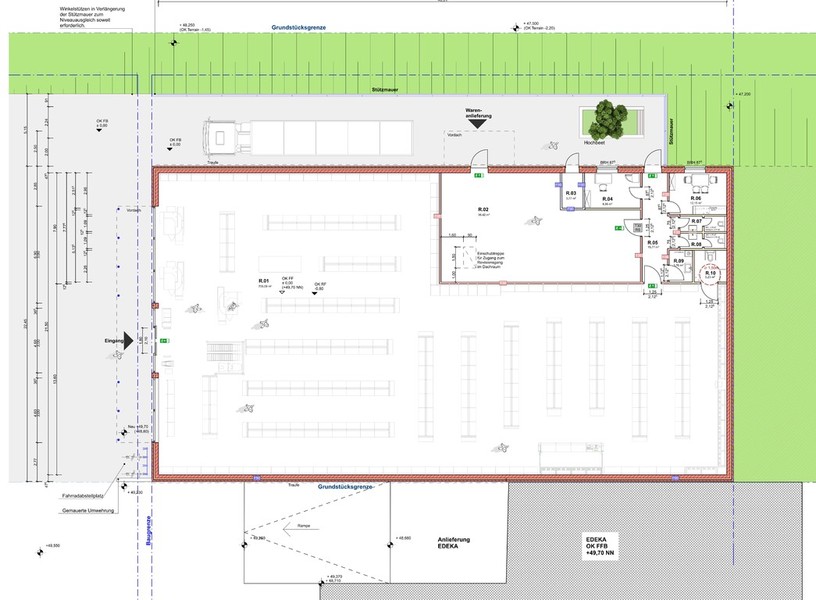Click the R.05 corridor label

click(x=652, y=242)
